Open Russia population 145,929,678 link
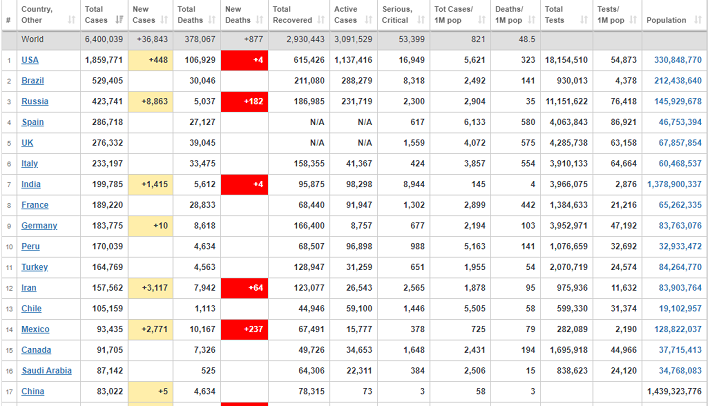 tap(677, 101)
